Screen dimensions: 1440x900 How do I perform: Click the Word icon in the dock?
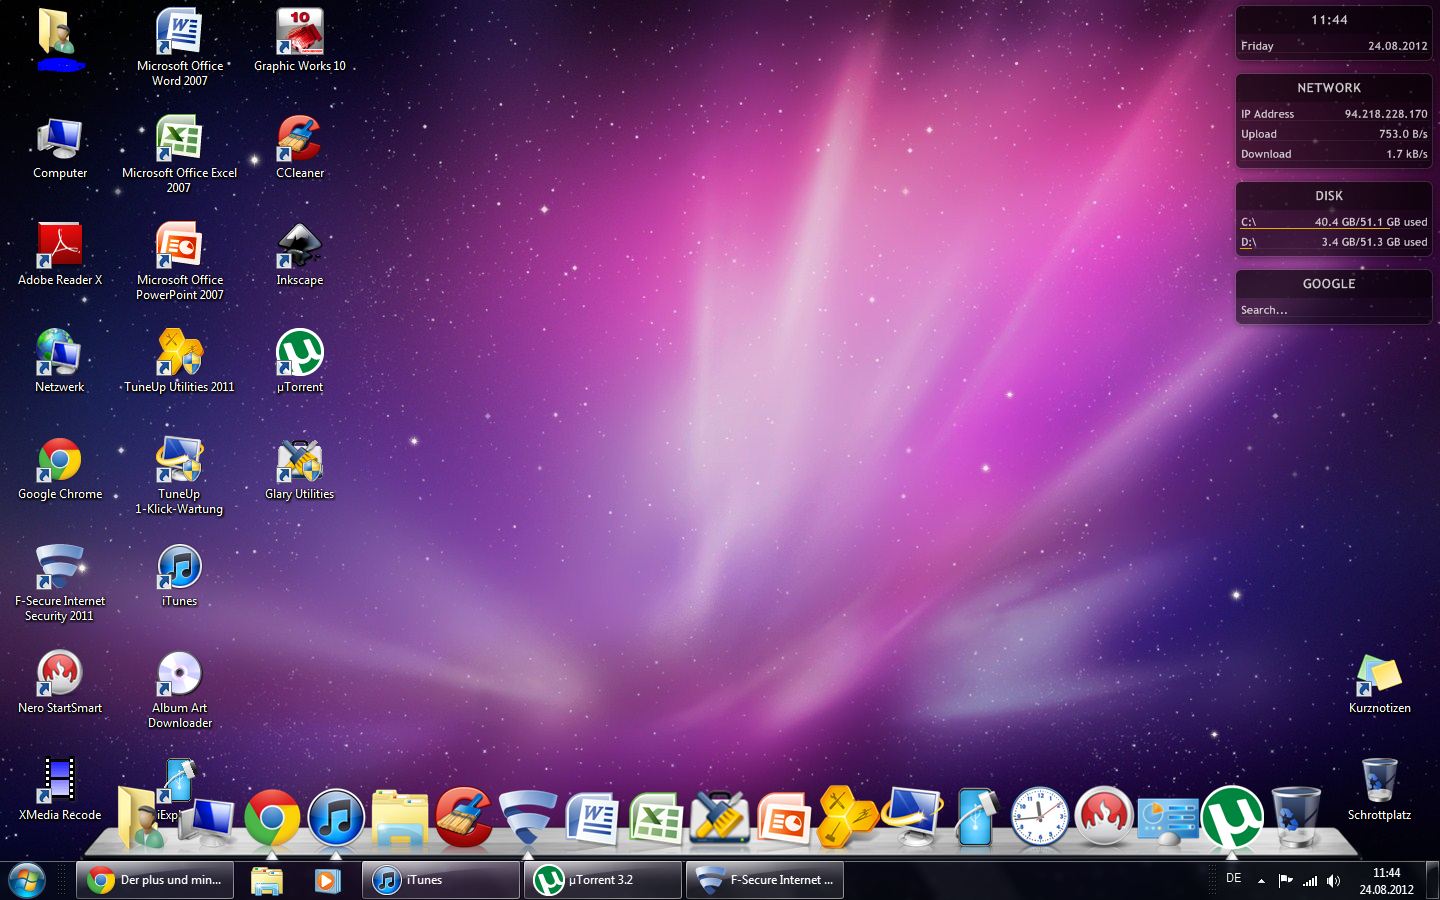click(592, 818)
